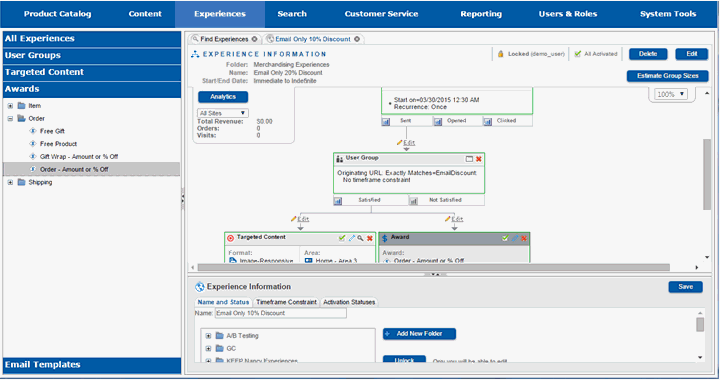The height and width of the screenshot is (380, 720).
Task: Open the Content menu
Action: pos(145,14)
